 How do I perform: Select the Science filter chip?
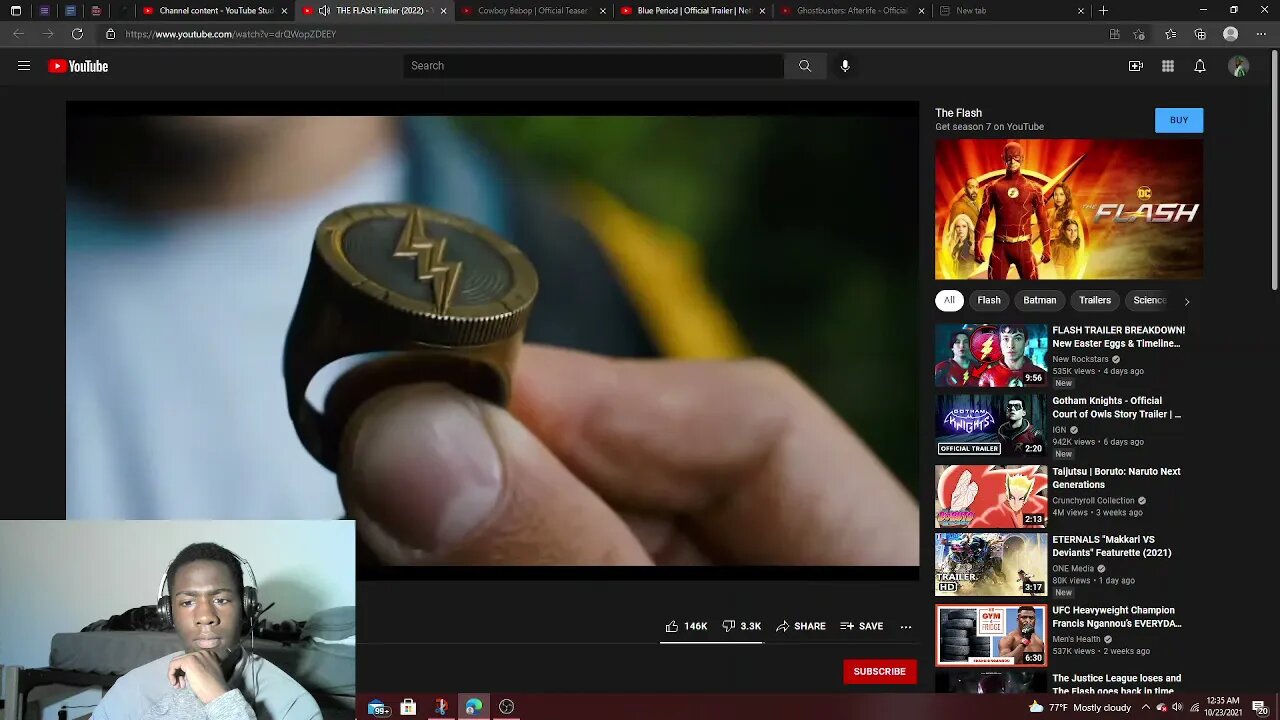[1148, 300]
